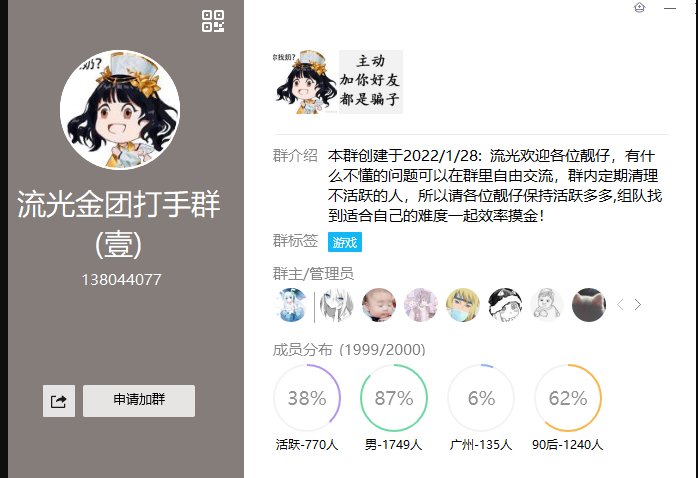Open the sketch-style girl admin avatar

click(x=337, y=305)
